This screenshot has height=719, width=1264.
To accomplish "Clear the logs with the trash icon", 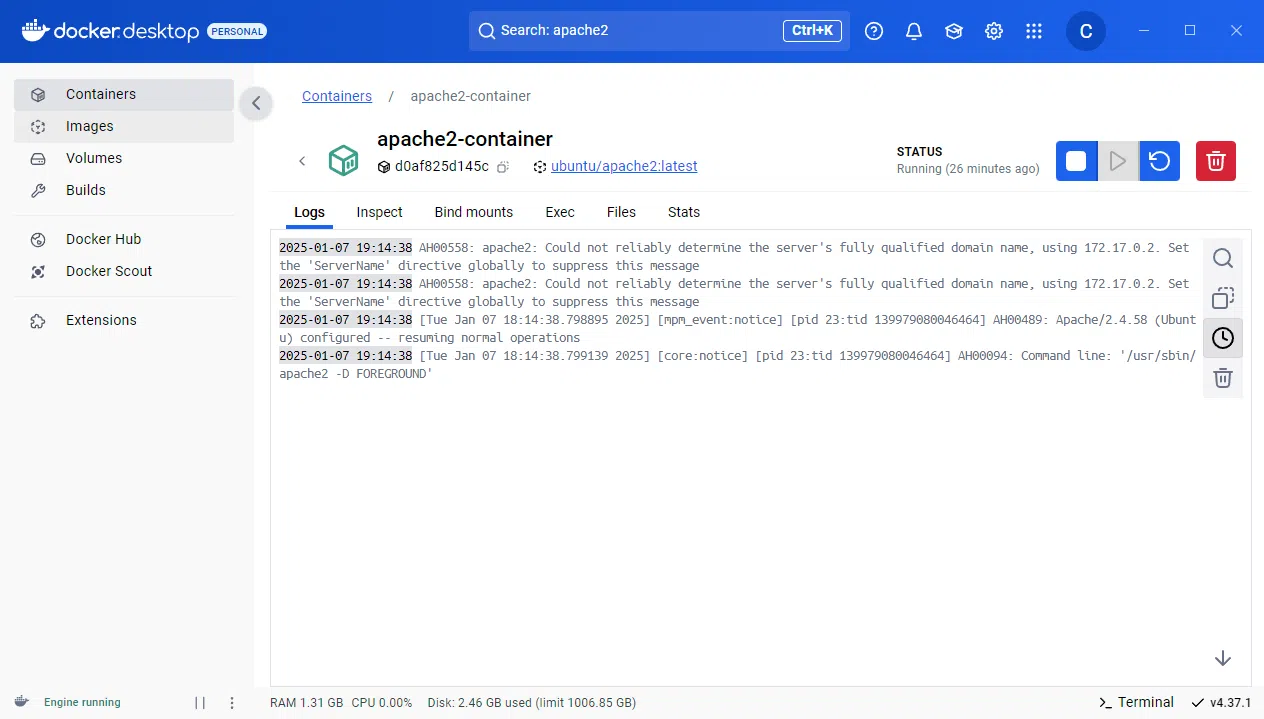I will click(1222, 377).
